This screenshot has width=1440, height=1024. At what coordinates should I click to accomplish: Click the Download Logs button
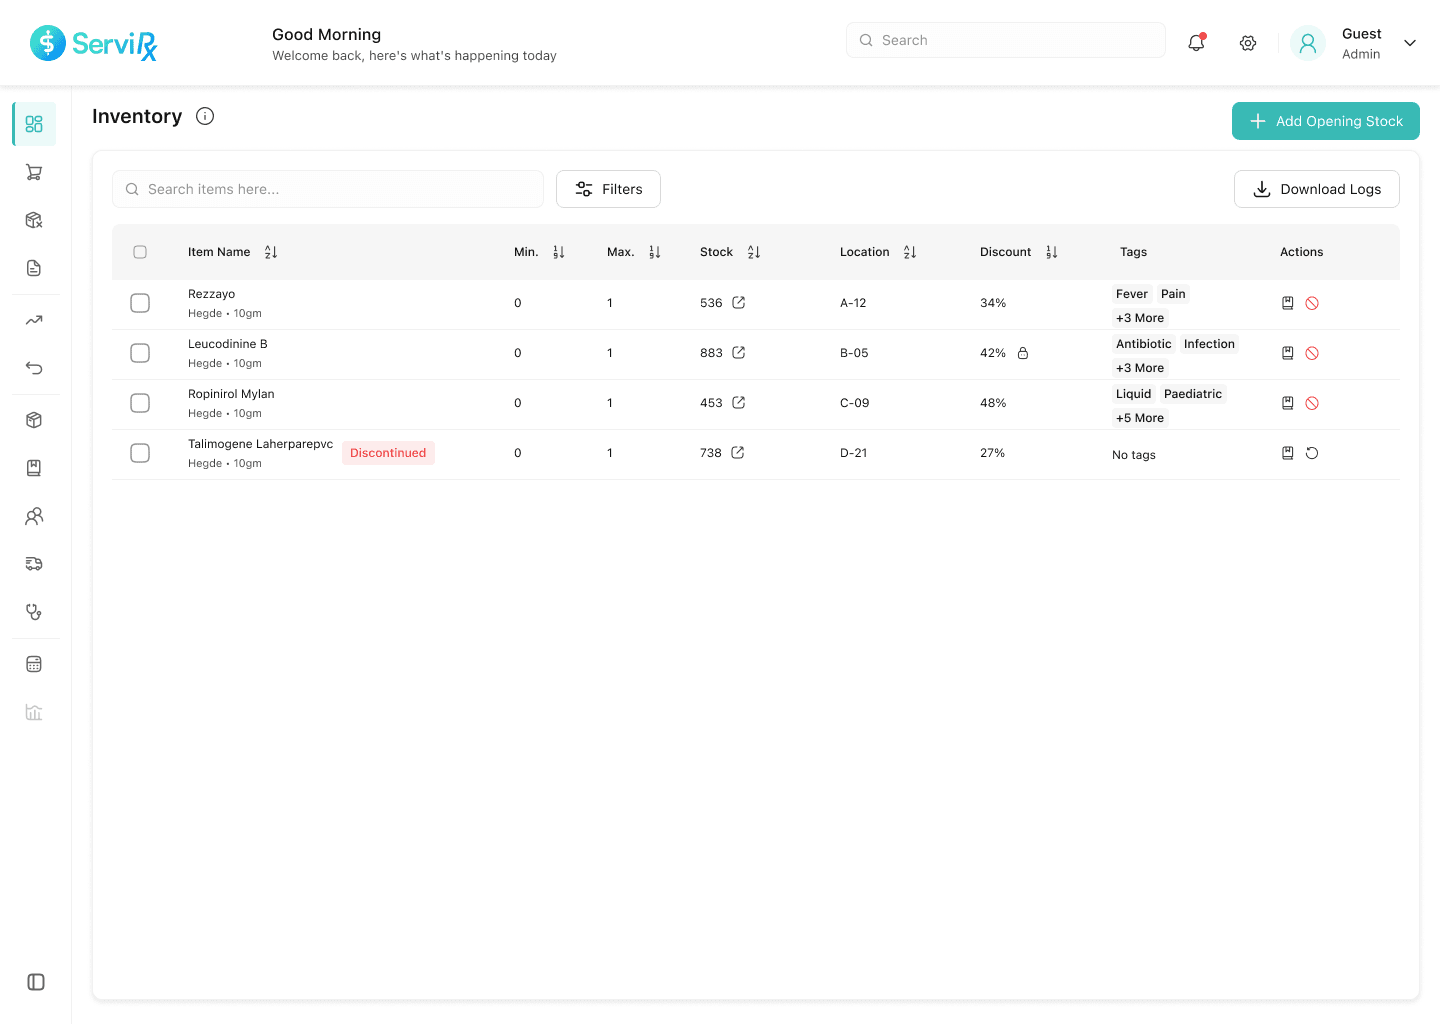pyautogui.click(x=1316, y=189)
